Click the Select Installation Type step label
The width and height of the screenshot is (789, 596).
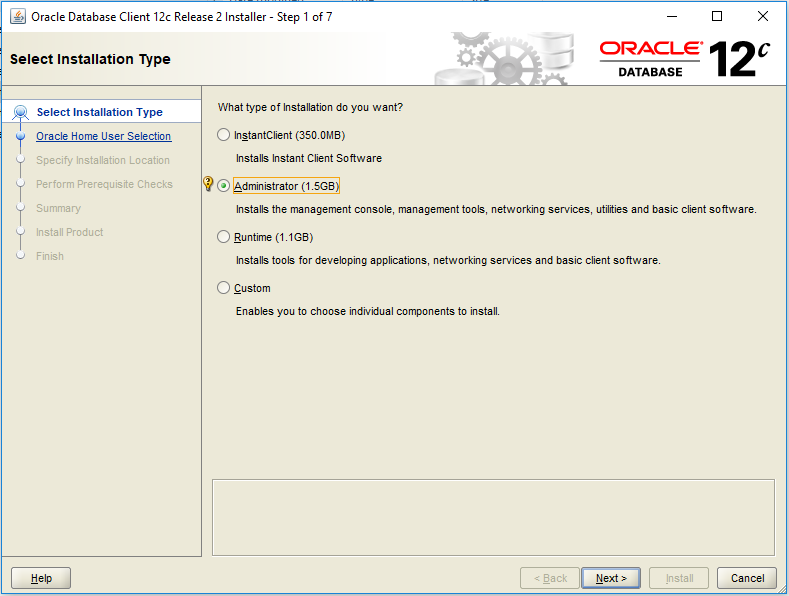pos(100,112)
